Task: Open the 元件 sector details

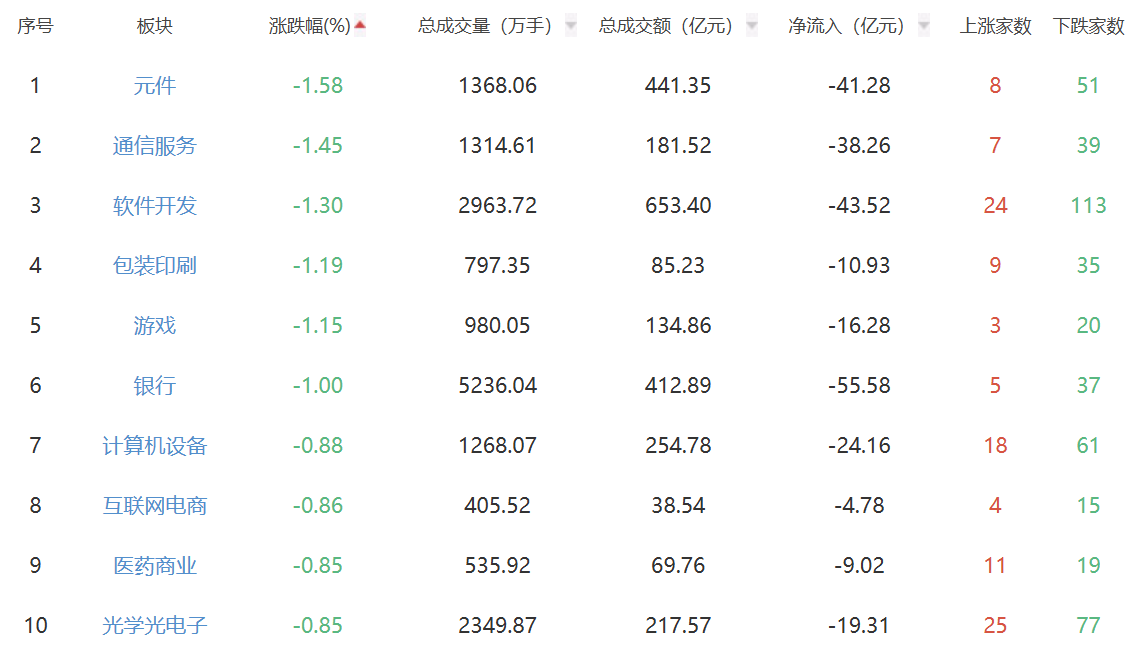Action: click(156, 85)
